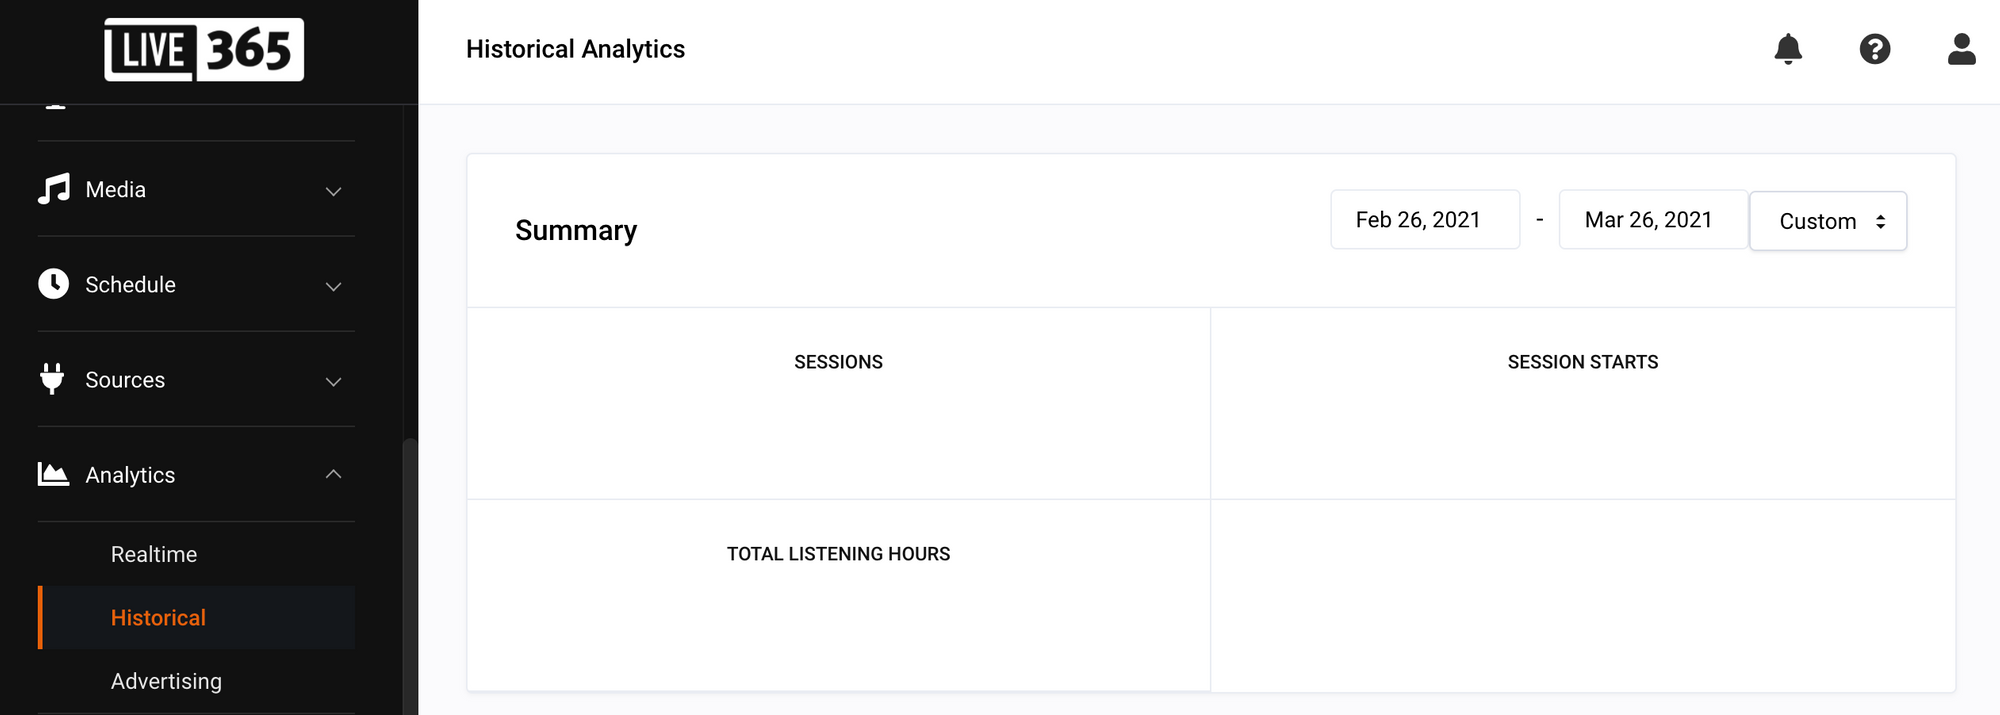
Task: Open the notifications bell icon
Action: pos(1788,49)
